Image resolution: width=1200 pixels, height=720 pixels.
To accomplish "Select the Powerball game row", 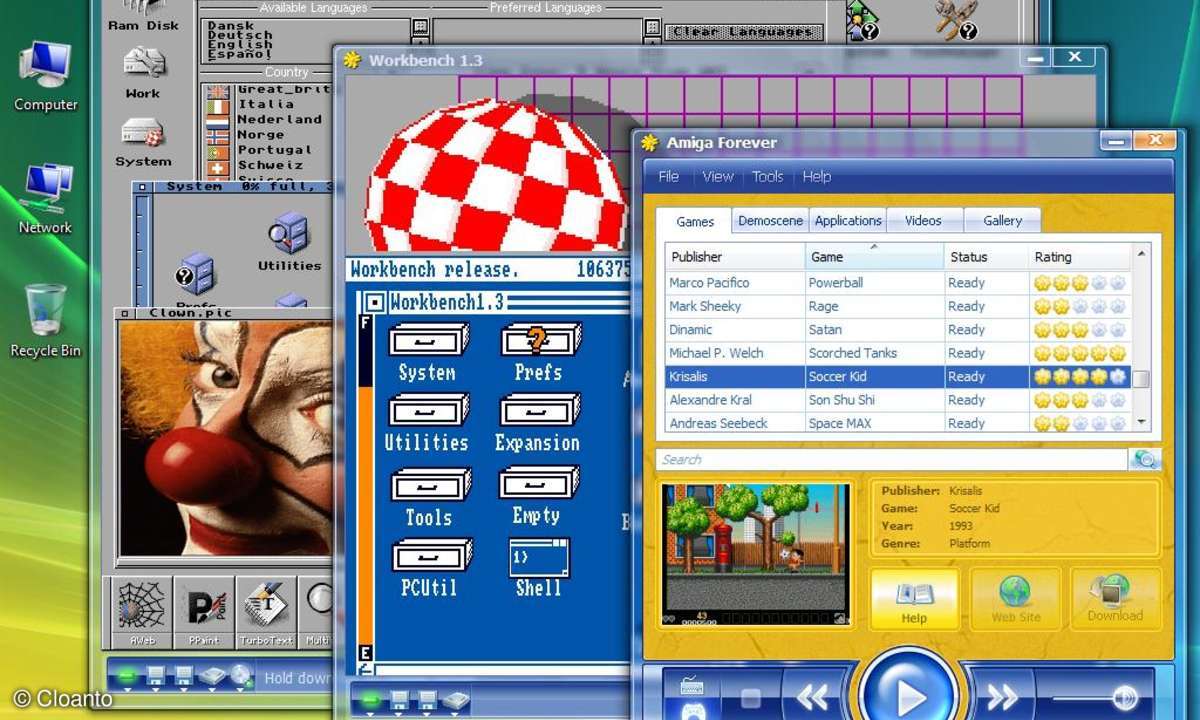I will (899, 283).
